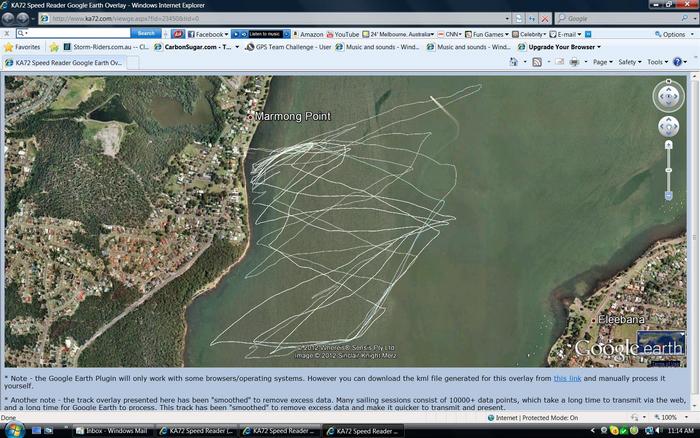This screenshot has width=700, height=438.
Task: Click the Marmong Point placemark
Action: pyautogui.click(x=250, y=117)
